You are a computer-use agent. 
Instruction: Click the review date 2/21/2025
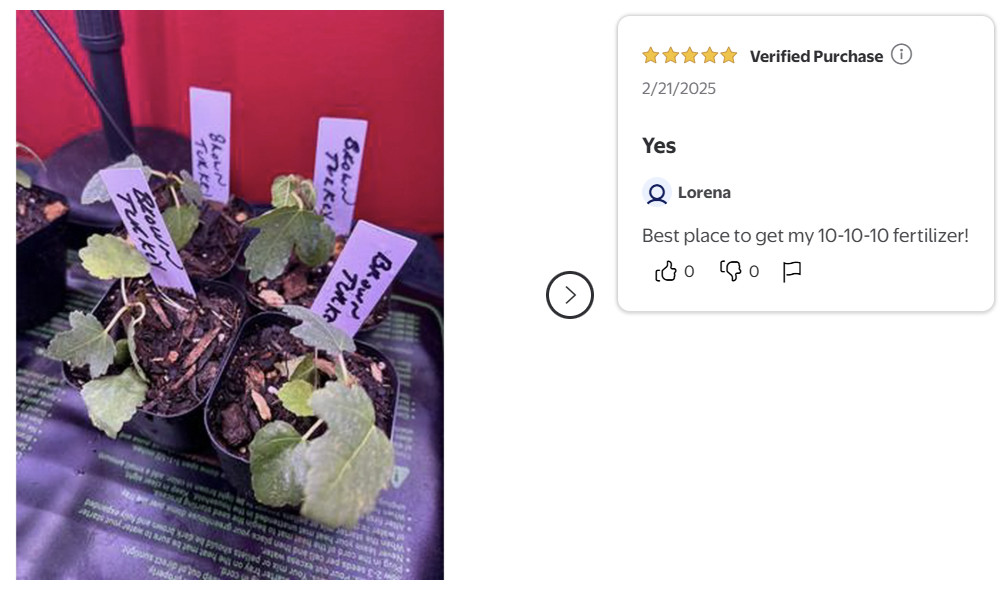click(679, 88)
